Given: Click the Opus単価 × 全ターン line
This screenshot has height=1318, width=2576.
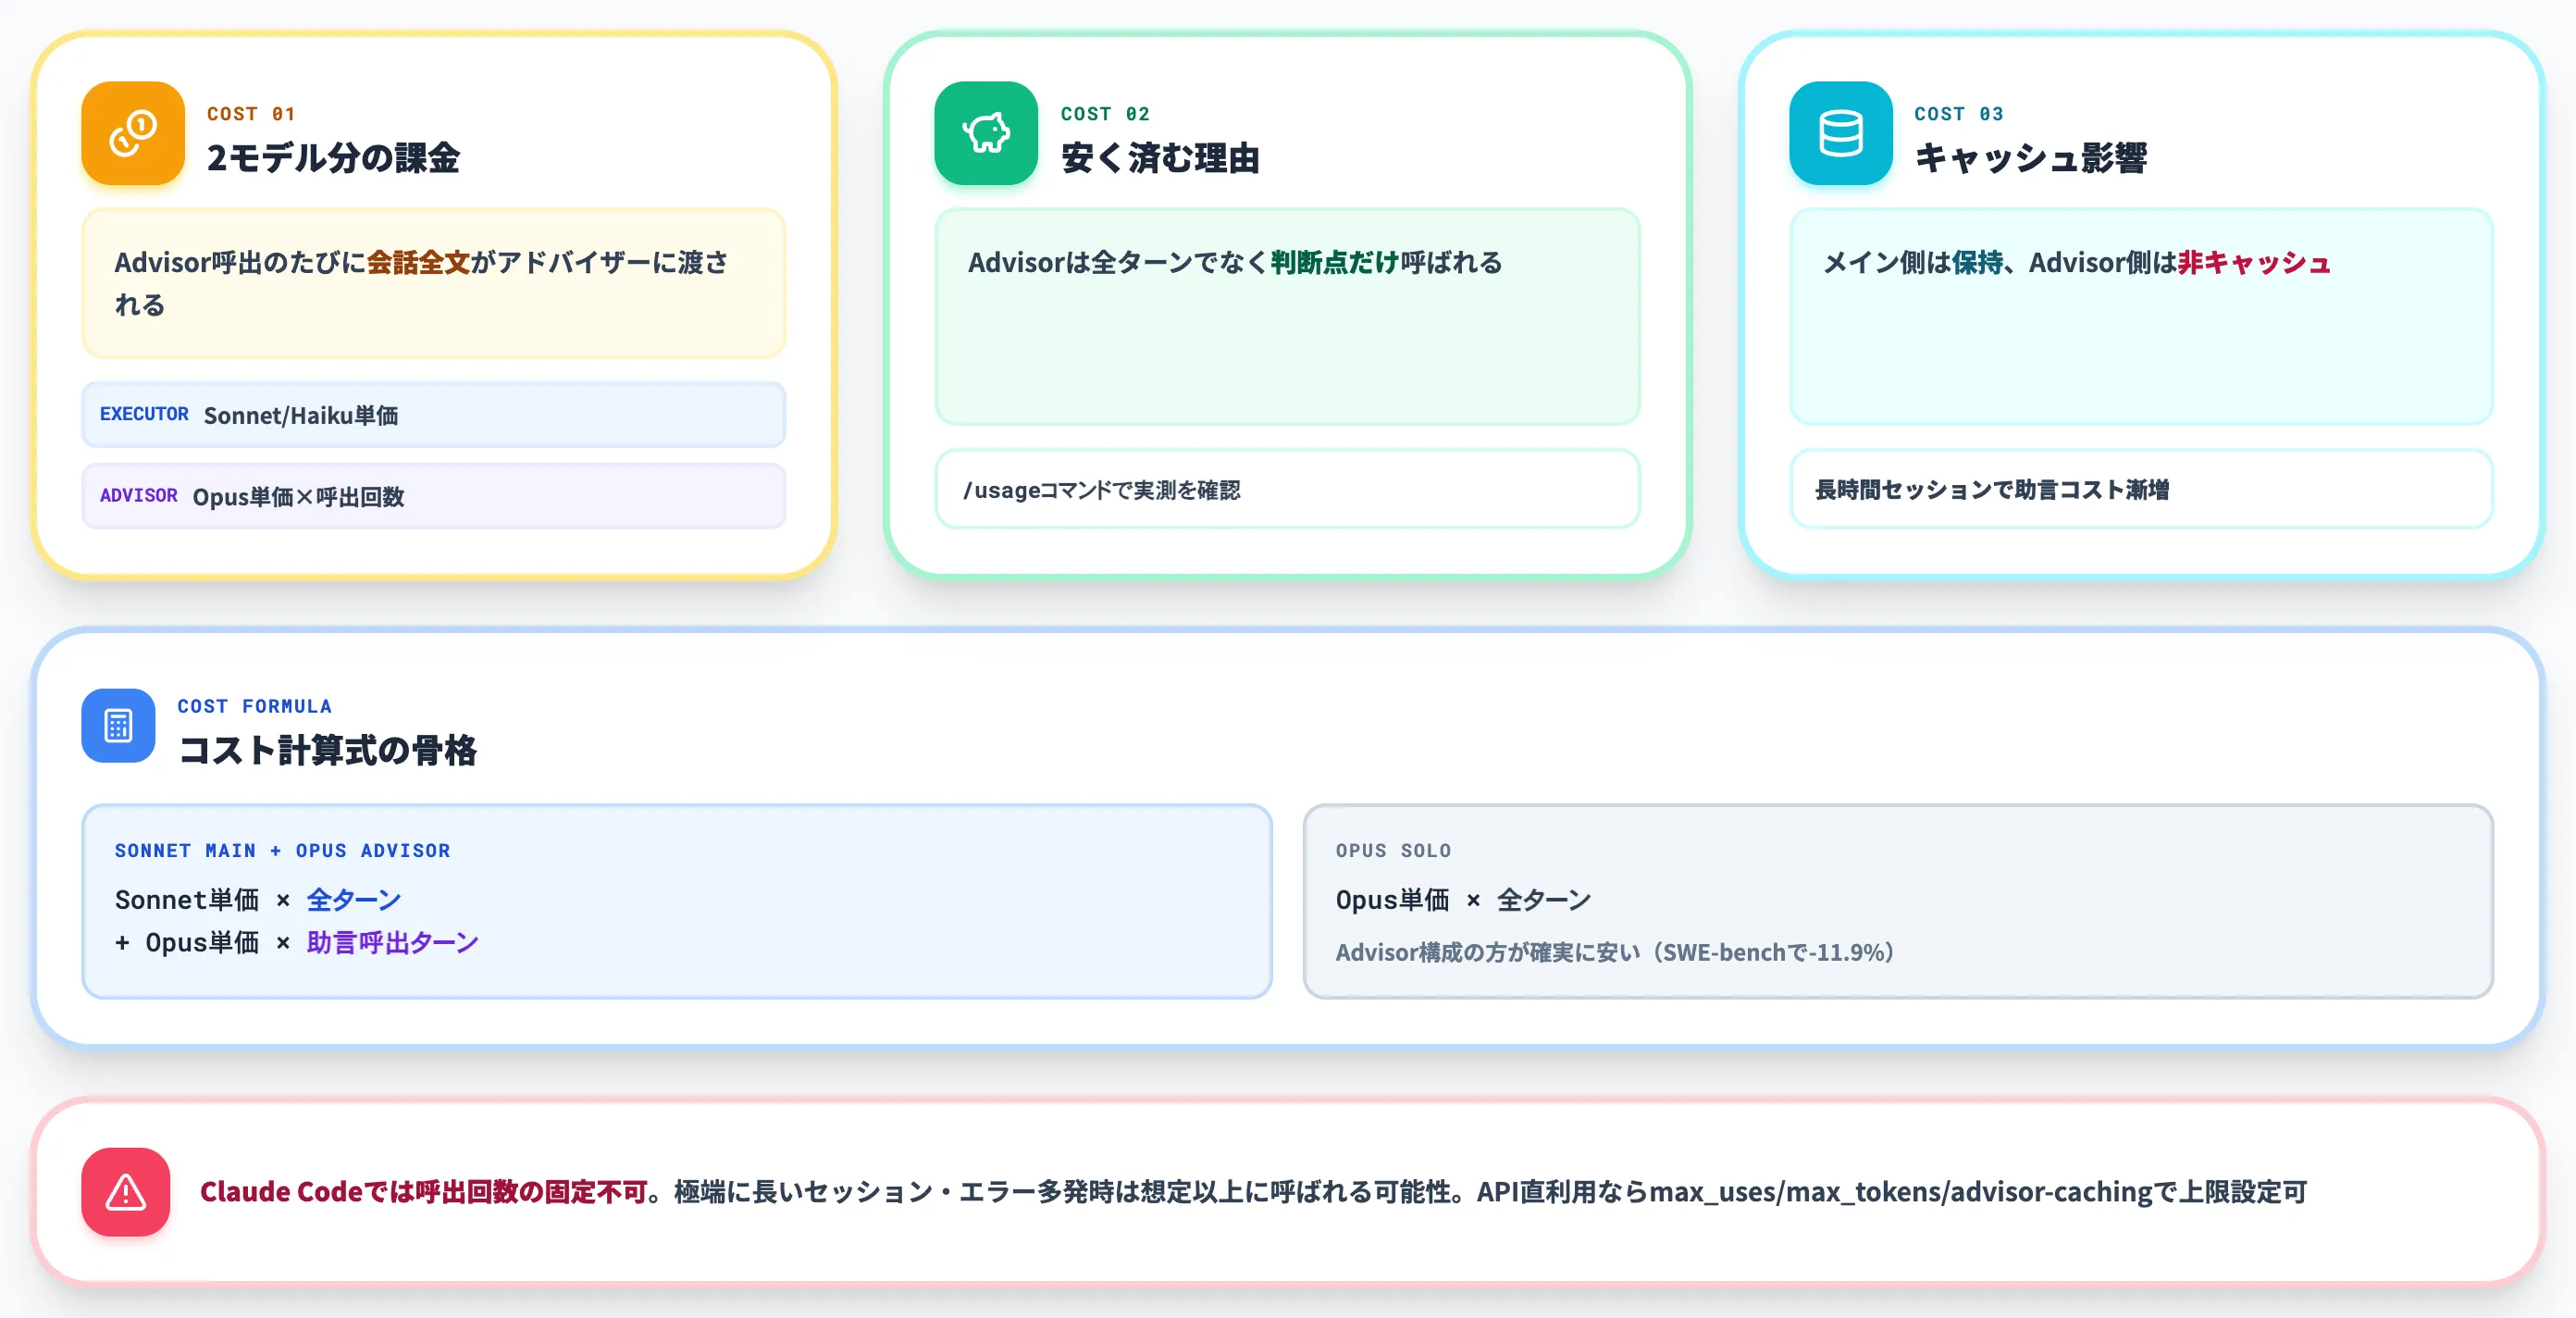Looking at the screenshot, I should pyautogui.click(x=1462, y=899).
